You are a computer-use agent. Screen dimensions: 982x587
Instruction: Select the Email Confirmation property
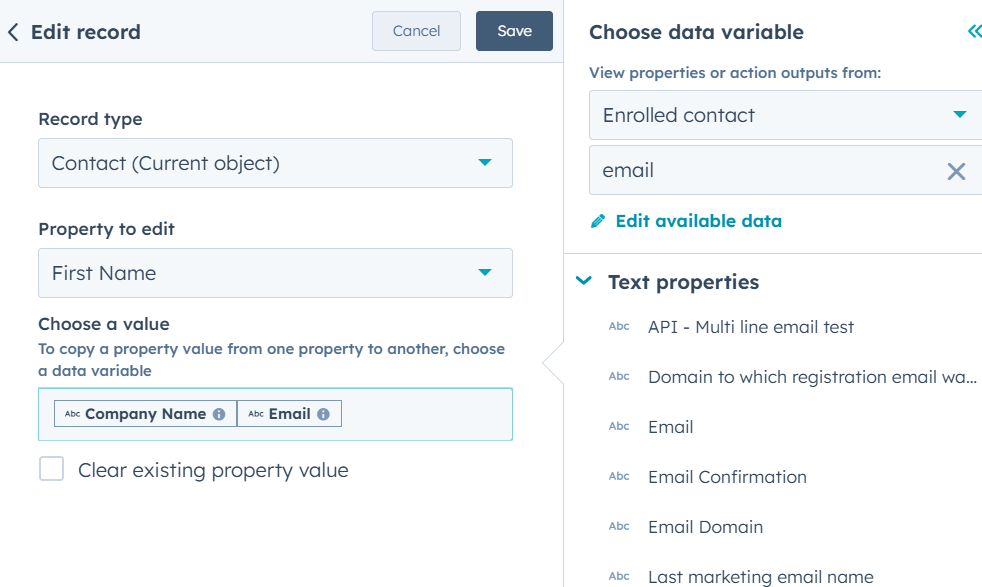(x=727, y=477)
